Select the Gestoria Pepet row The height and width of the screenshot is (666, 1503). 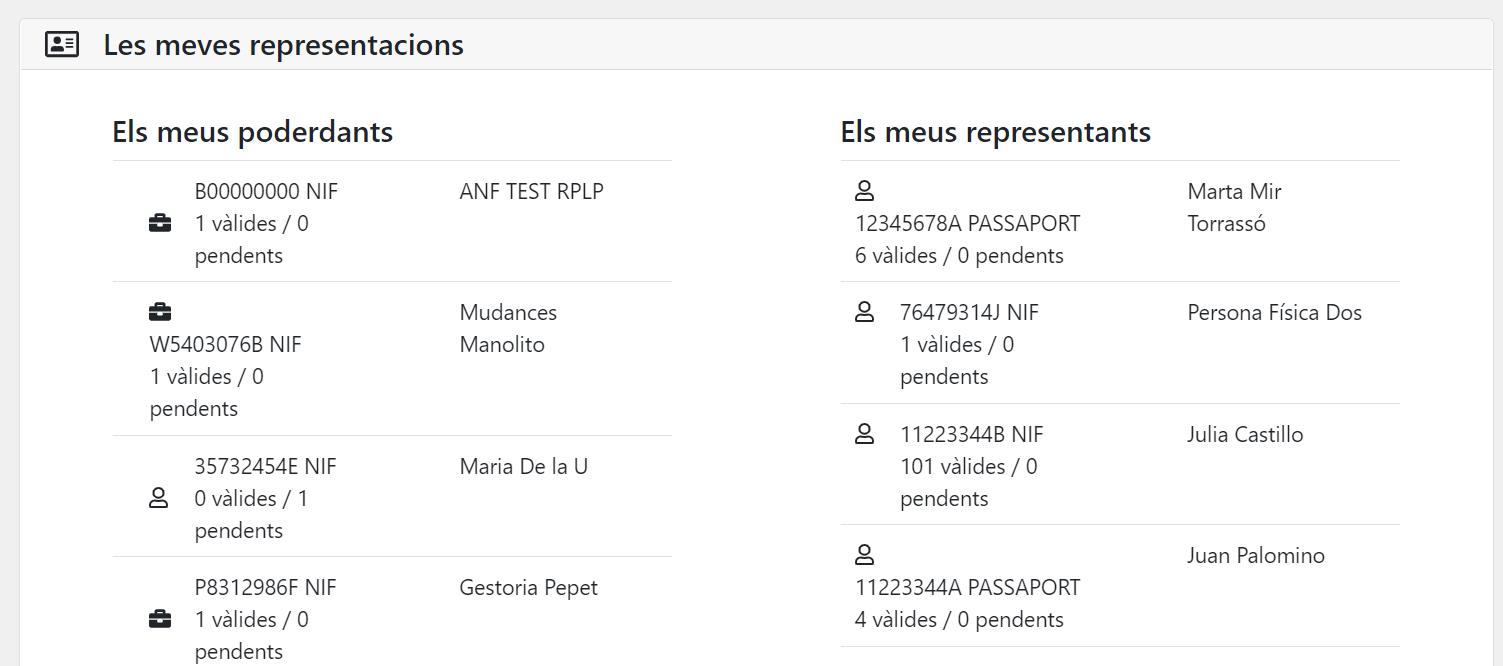pyautogui.click(x=528, y=588)
